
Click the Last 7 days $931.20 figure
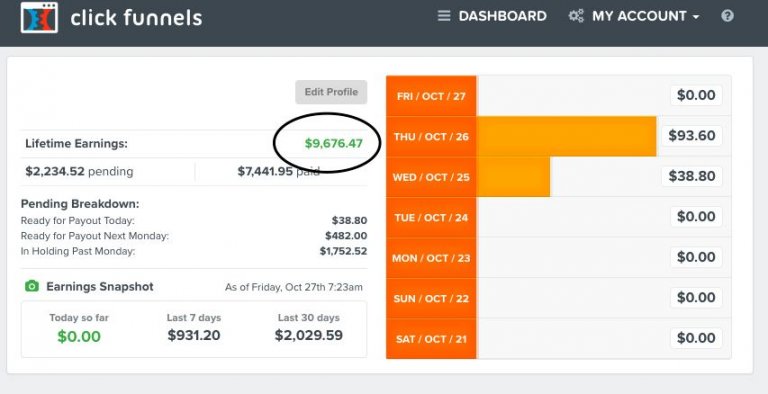(193, 335)
